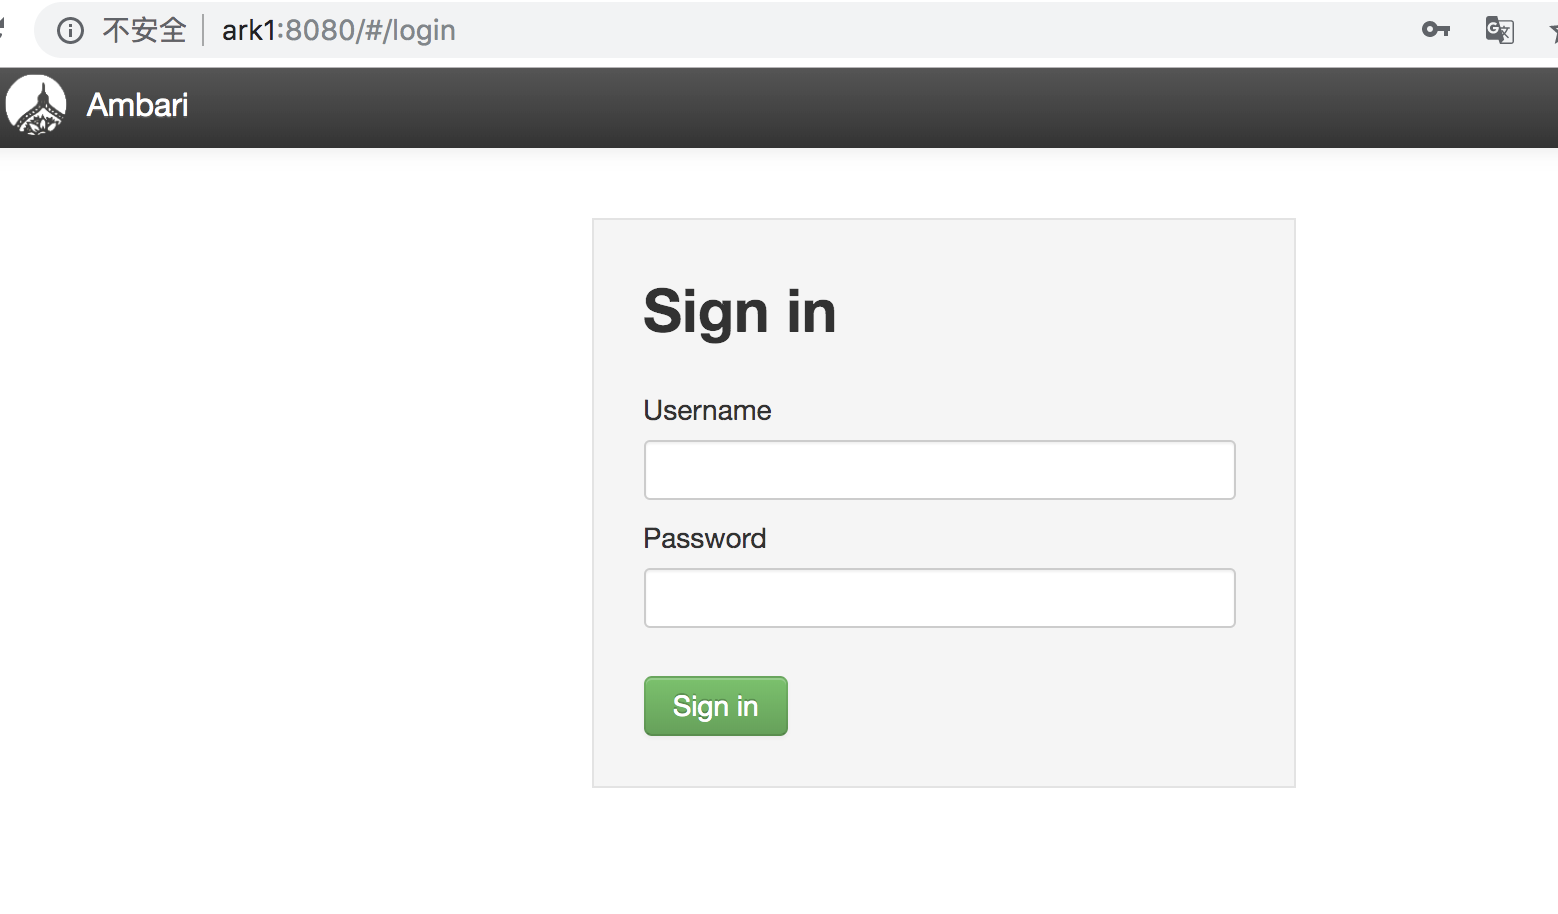Image resolution: width=1558 pixels, height=914 pixels.
Task: Click empty area of dark Ambari navbar
Action: click(x=800, y=107)
